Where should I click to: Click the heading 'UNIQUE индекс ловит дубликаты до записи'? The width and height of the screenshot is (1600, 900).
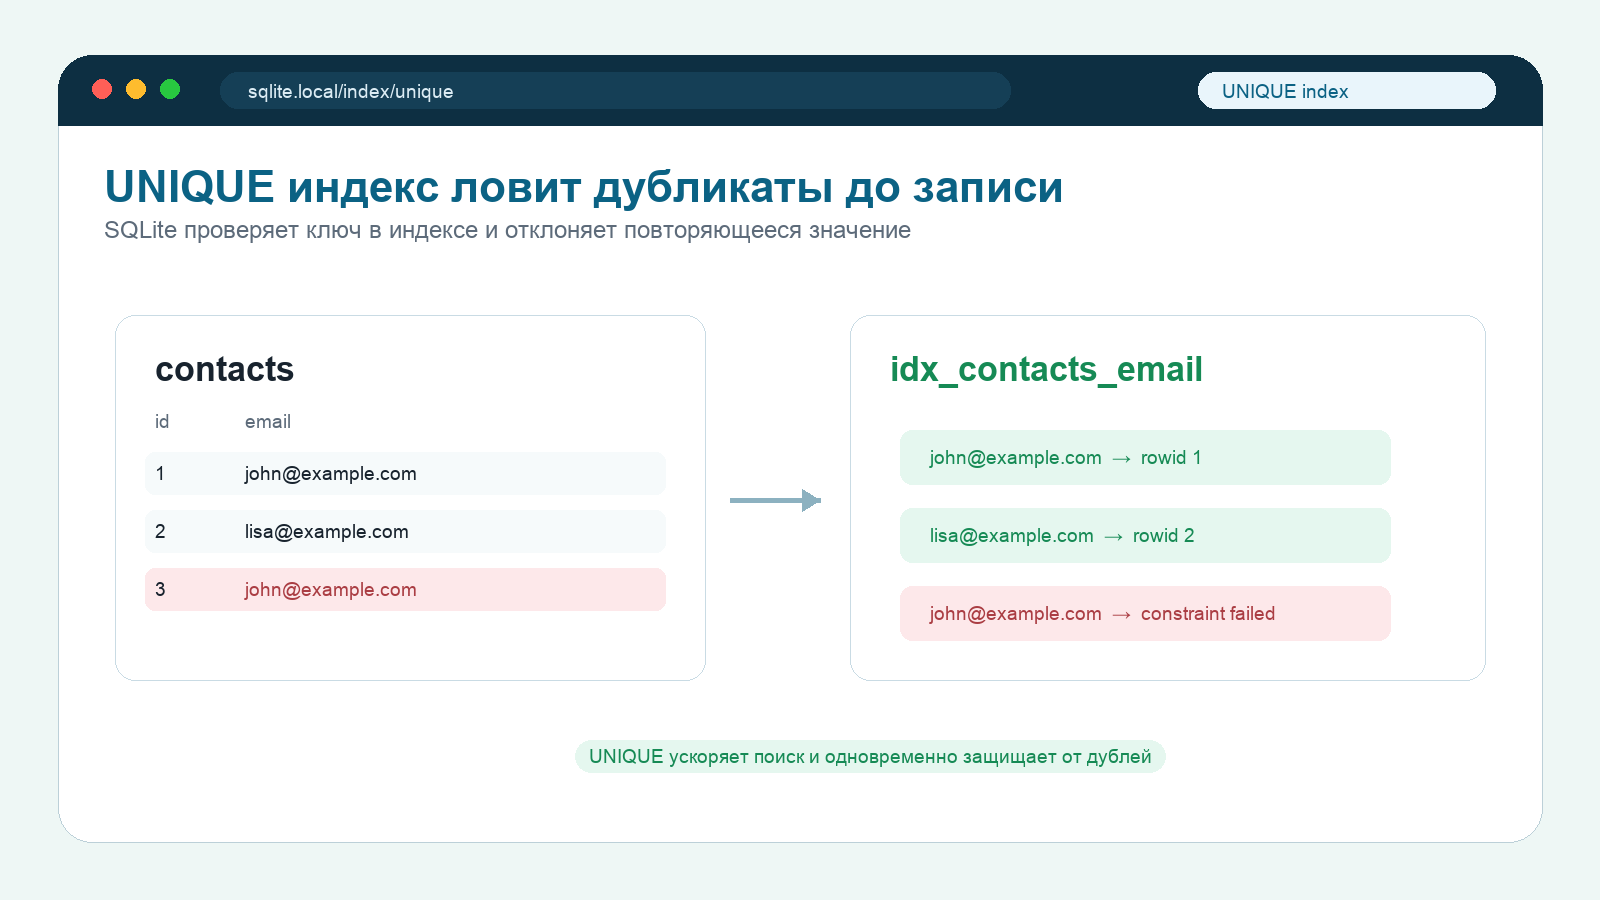coord(584,187)
